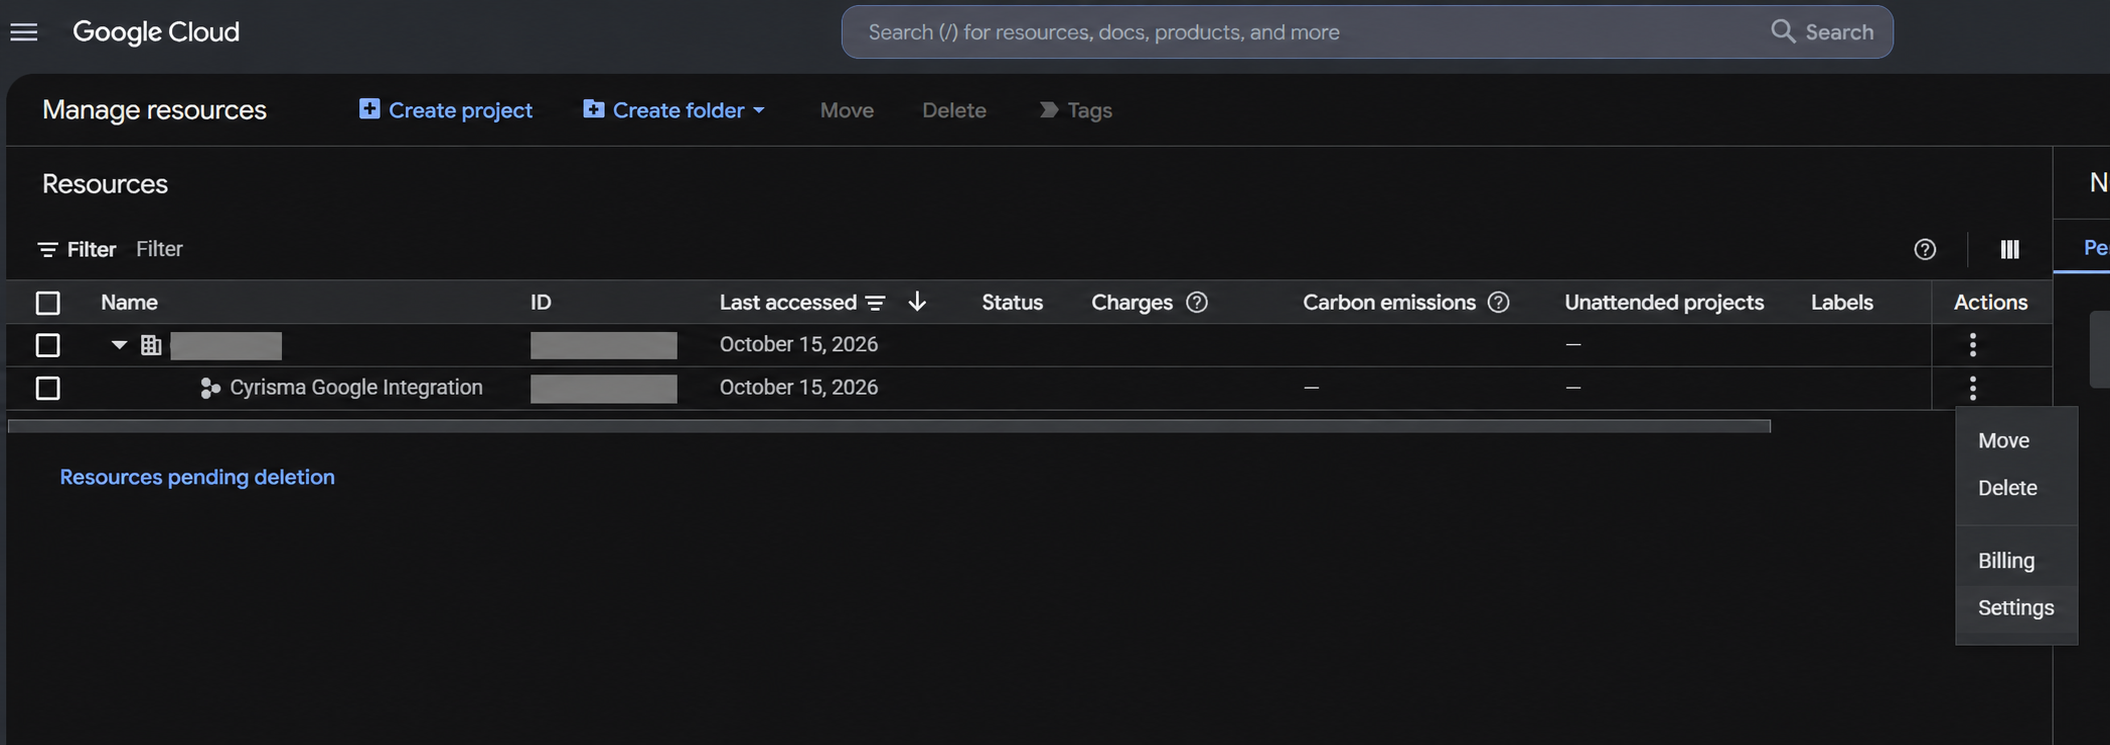2110x745 pixels.
Task: Select Cyrisma Google Integration row checkbox
Action: point(48,388)
